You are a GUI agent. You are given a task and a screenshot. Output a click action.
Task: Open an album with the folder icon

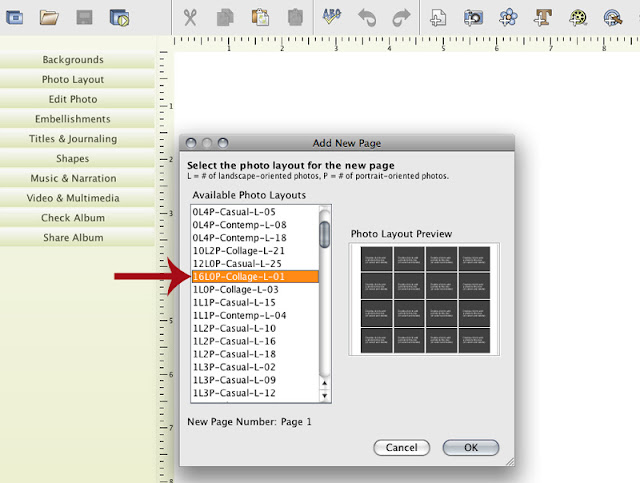[49, 18]
